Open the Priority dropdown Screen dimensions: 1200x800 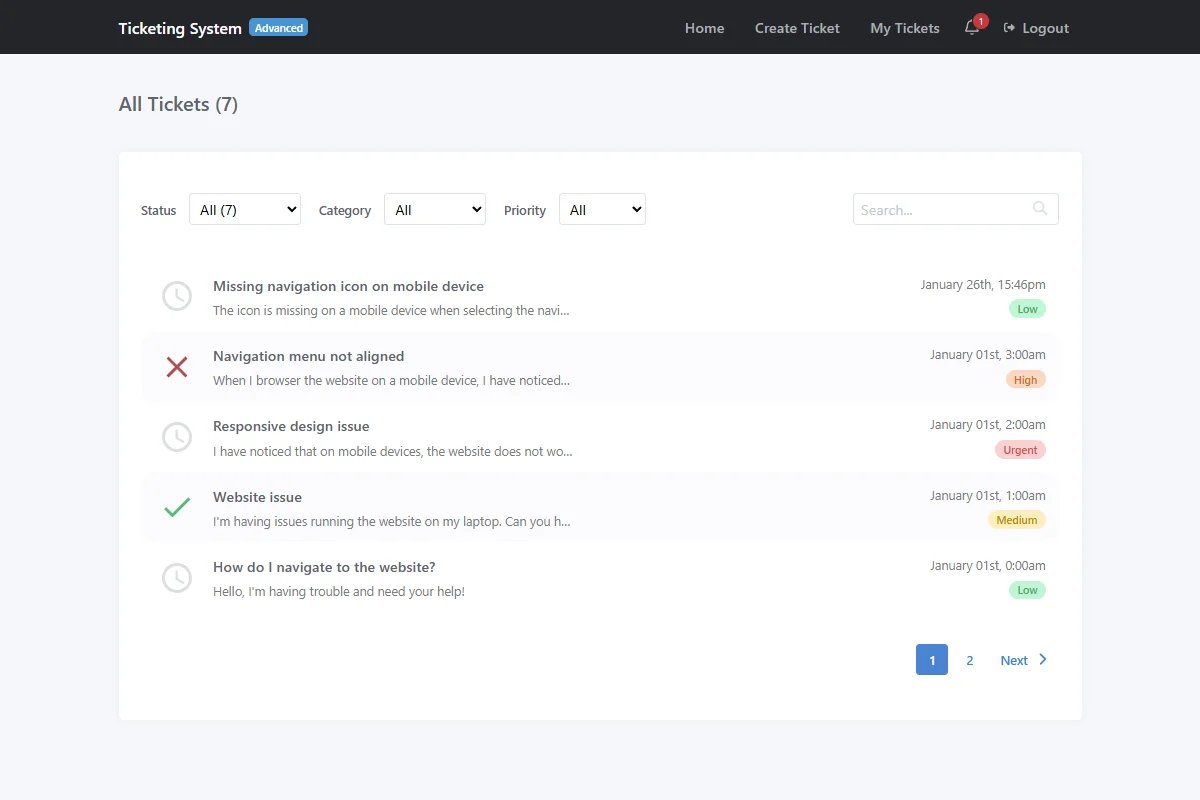pos(602,209)
